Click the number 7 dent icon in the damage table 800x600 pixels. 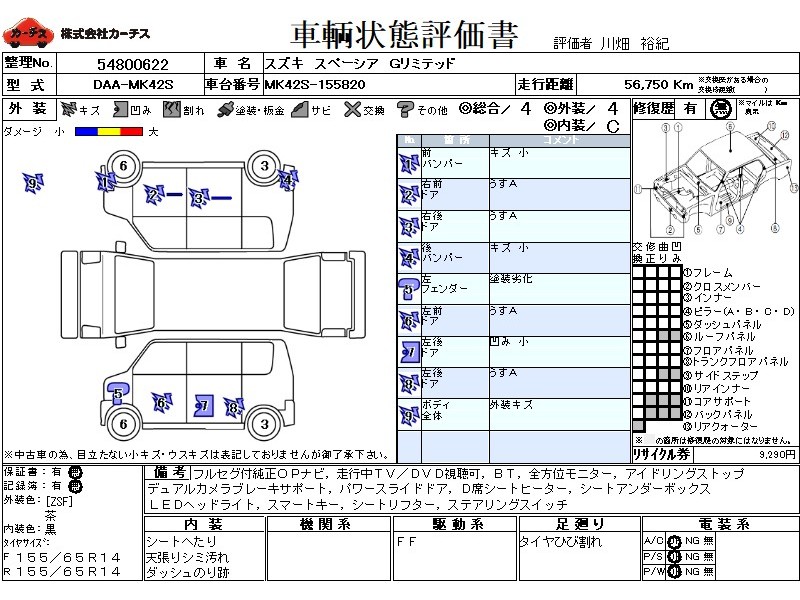pyautogui.click(x=410, y=352)
